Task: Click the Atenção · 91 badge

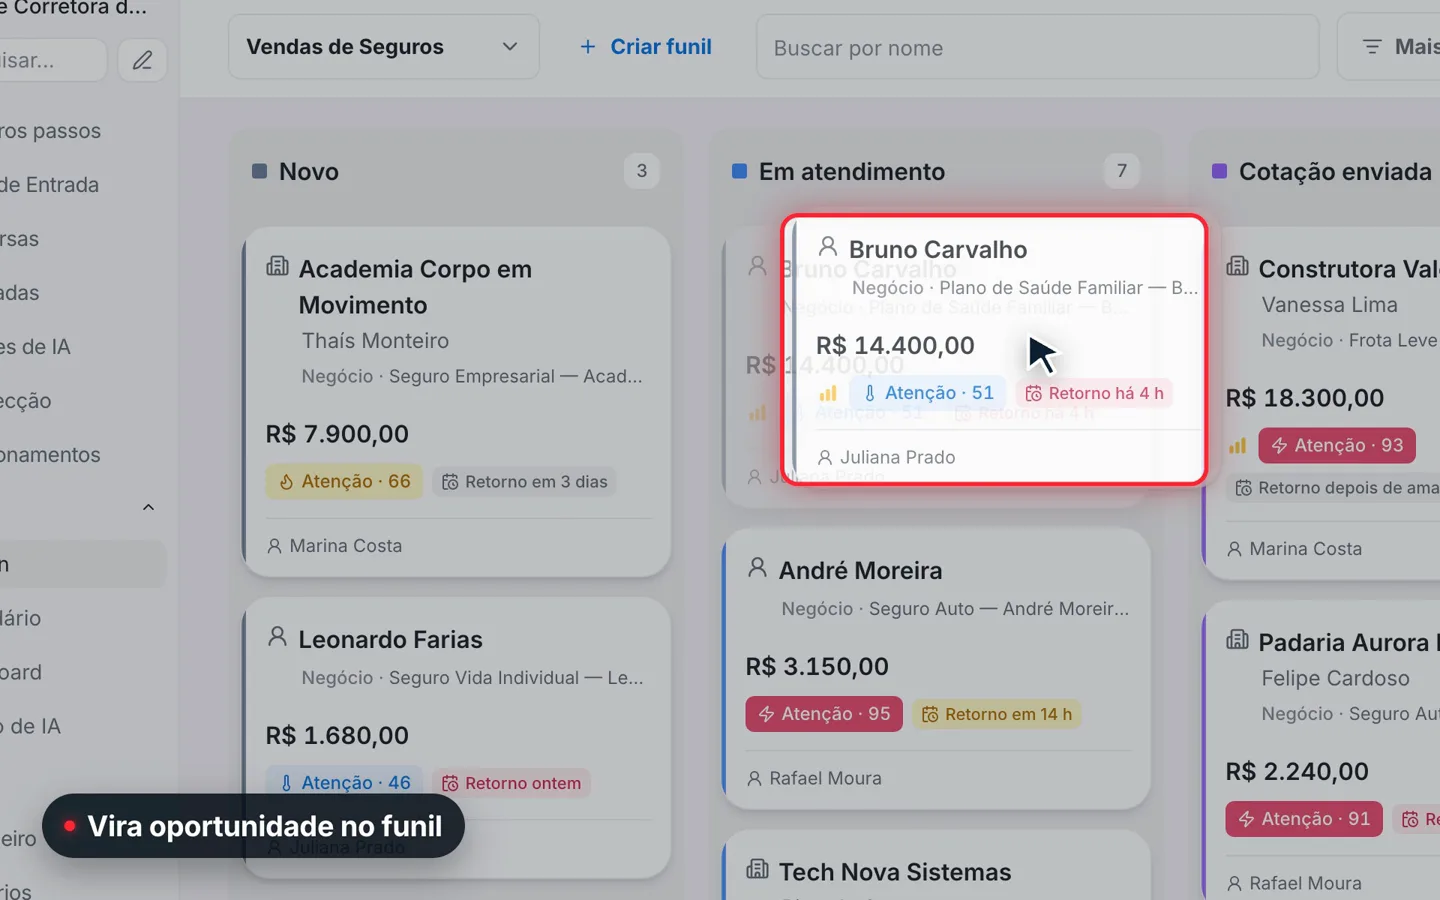Action: (x=1304, y=819)
